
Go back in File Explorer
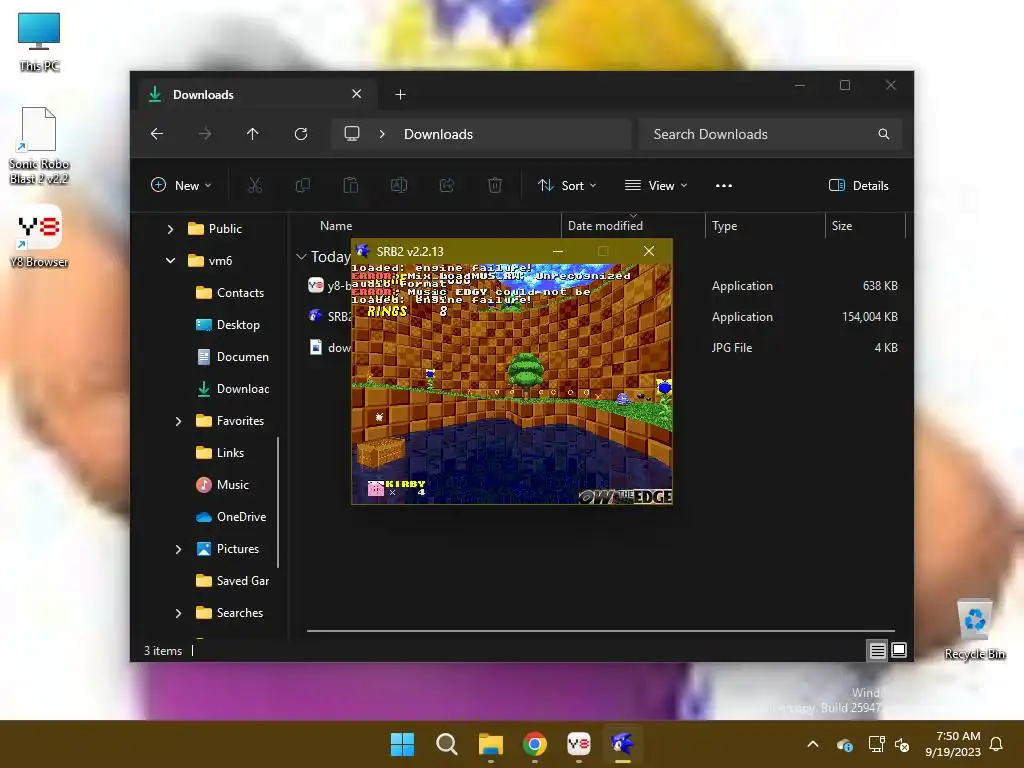coord(157,134)
